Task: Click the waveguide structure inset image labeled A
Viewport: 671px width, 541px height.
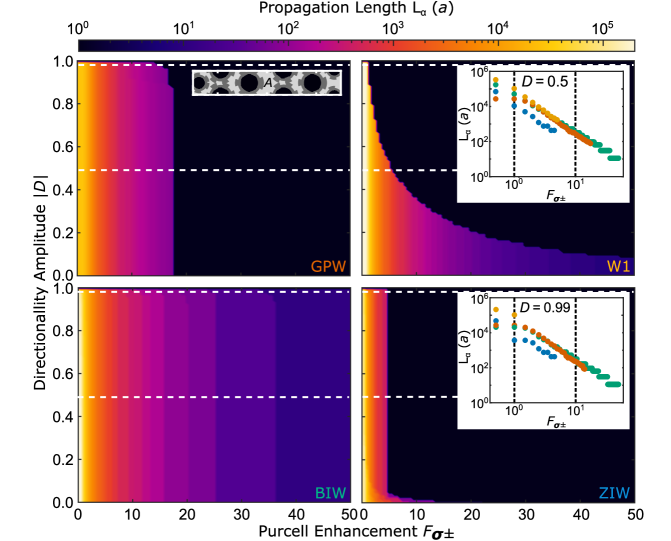Action: [x=267, y=83]
